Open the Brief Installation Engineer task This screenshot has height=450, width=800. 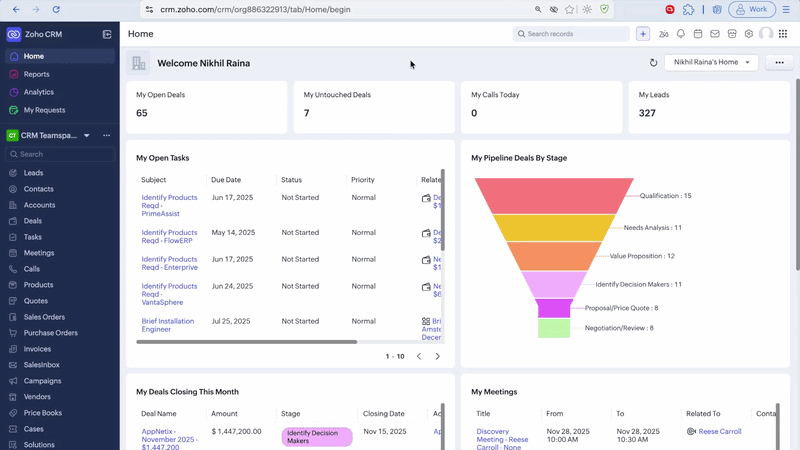tap(167, 325)
